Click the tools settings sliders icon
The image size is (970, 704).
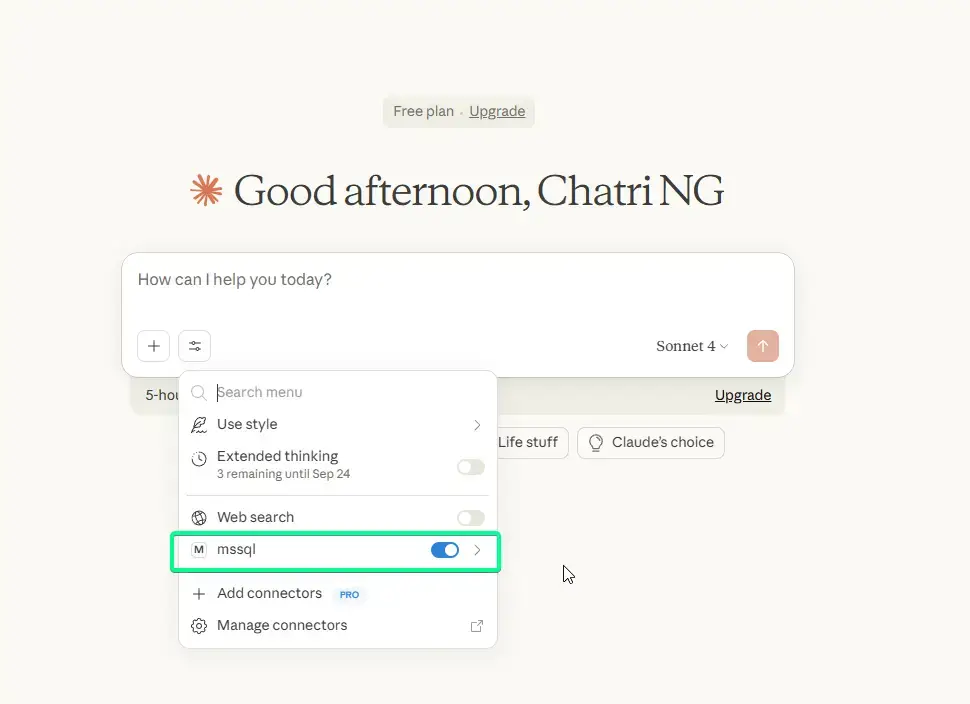point(195,346)
